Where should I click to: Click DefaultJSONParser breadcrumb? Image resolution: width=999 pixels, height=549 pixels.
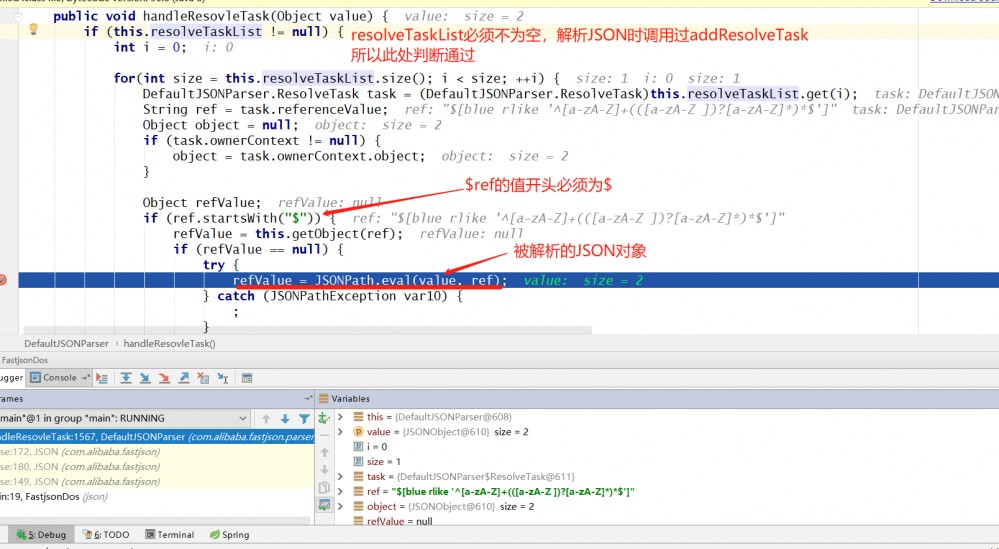click(x=66, y=343)
